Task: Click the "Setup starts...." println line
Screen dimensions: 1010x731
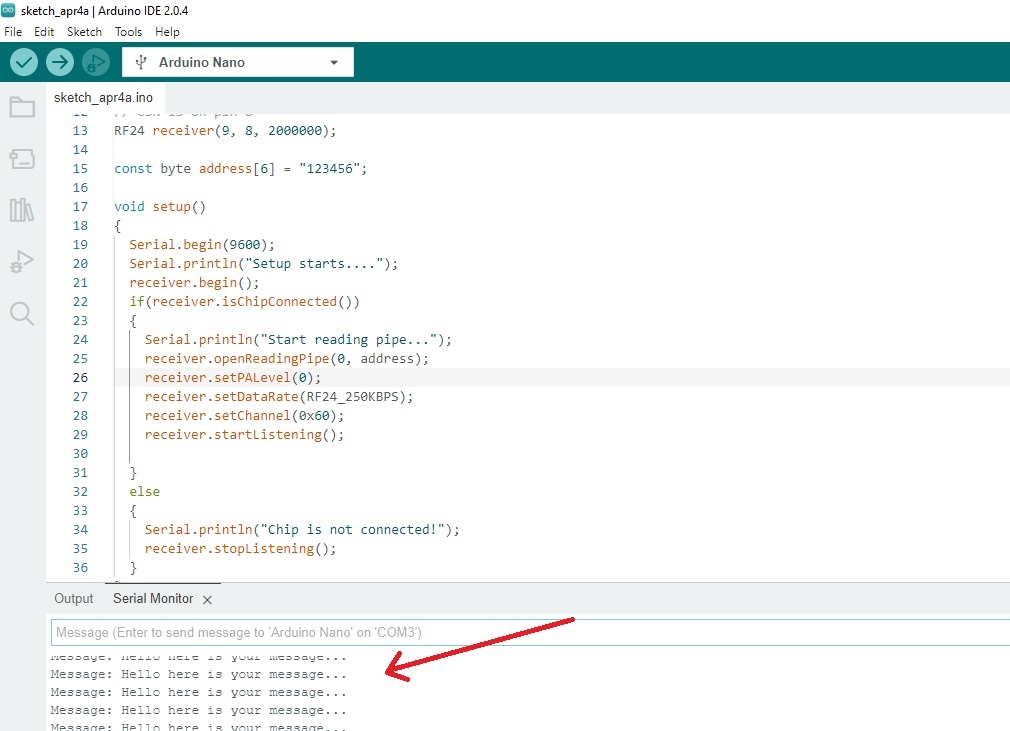Action: click(x=263, y=263)
